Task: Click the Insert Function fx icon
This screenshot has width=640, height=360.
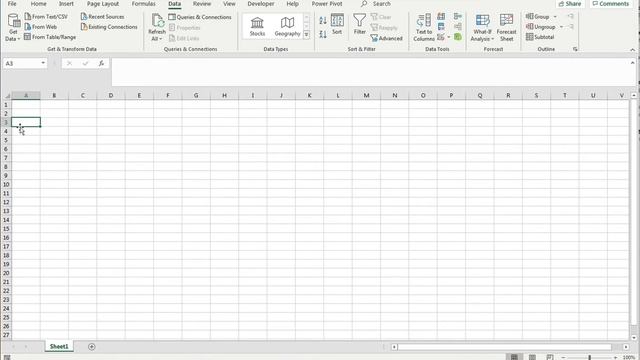Action: pyautogui.click(x=101, y=63)
